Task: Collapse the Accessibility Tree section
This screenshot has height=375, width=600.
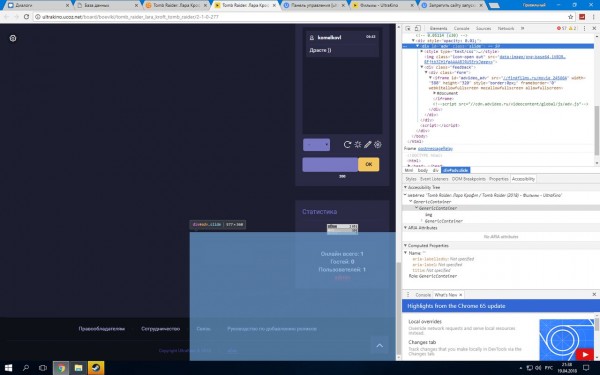Action: (x=405, y=188)
